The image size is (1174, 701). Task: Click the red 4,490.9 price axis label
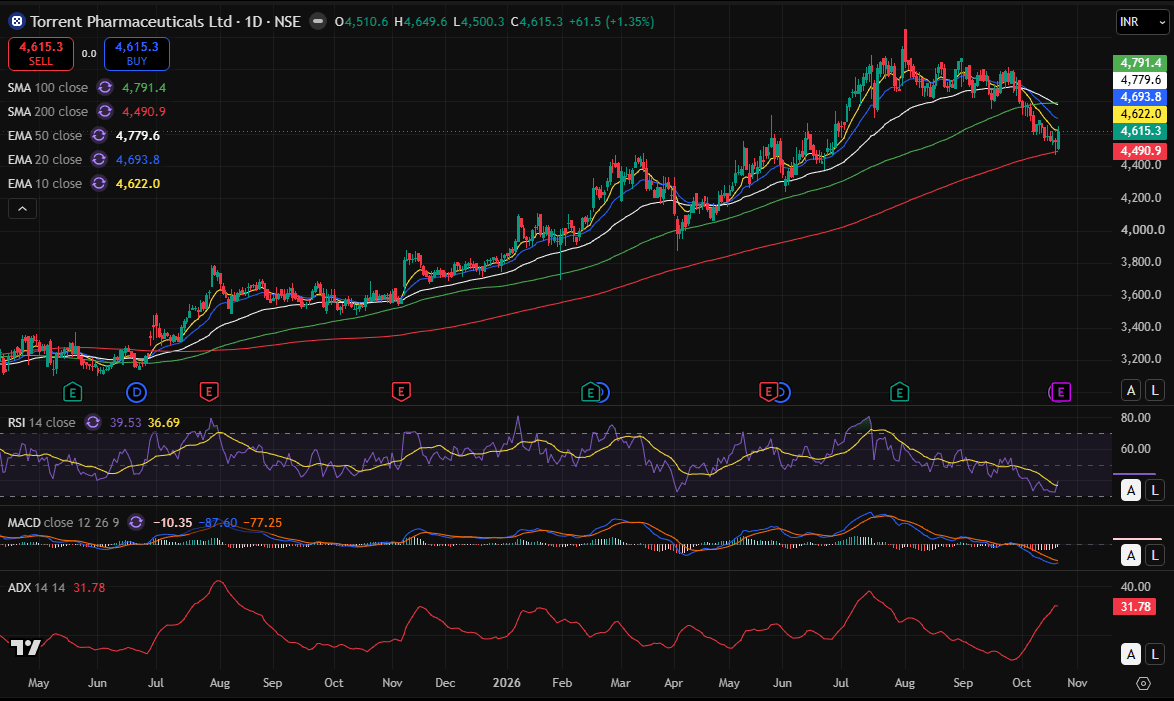(x=1140, y=151)
